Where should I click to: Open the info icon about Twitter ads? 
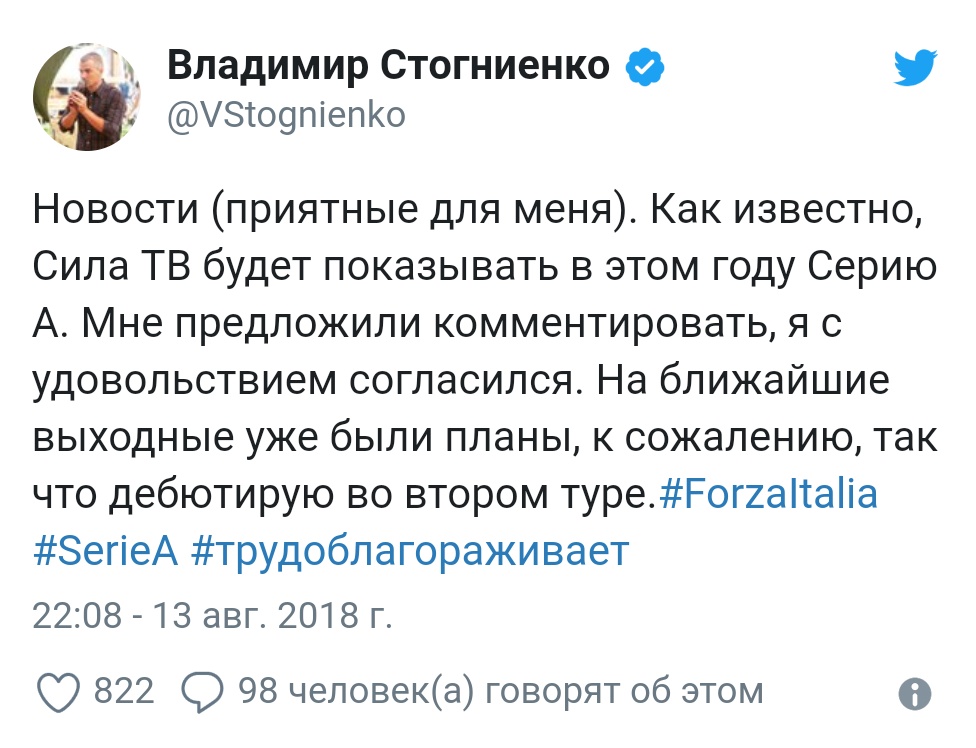click(x=915, y=693)
